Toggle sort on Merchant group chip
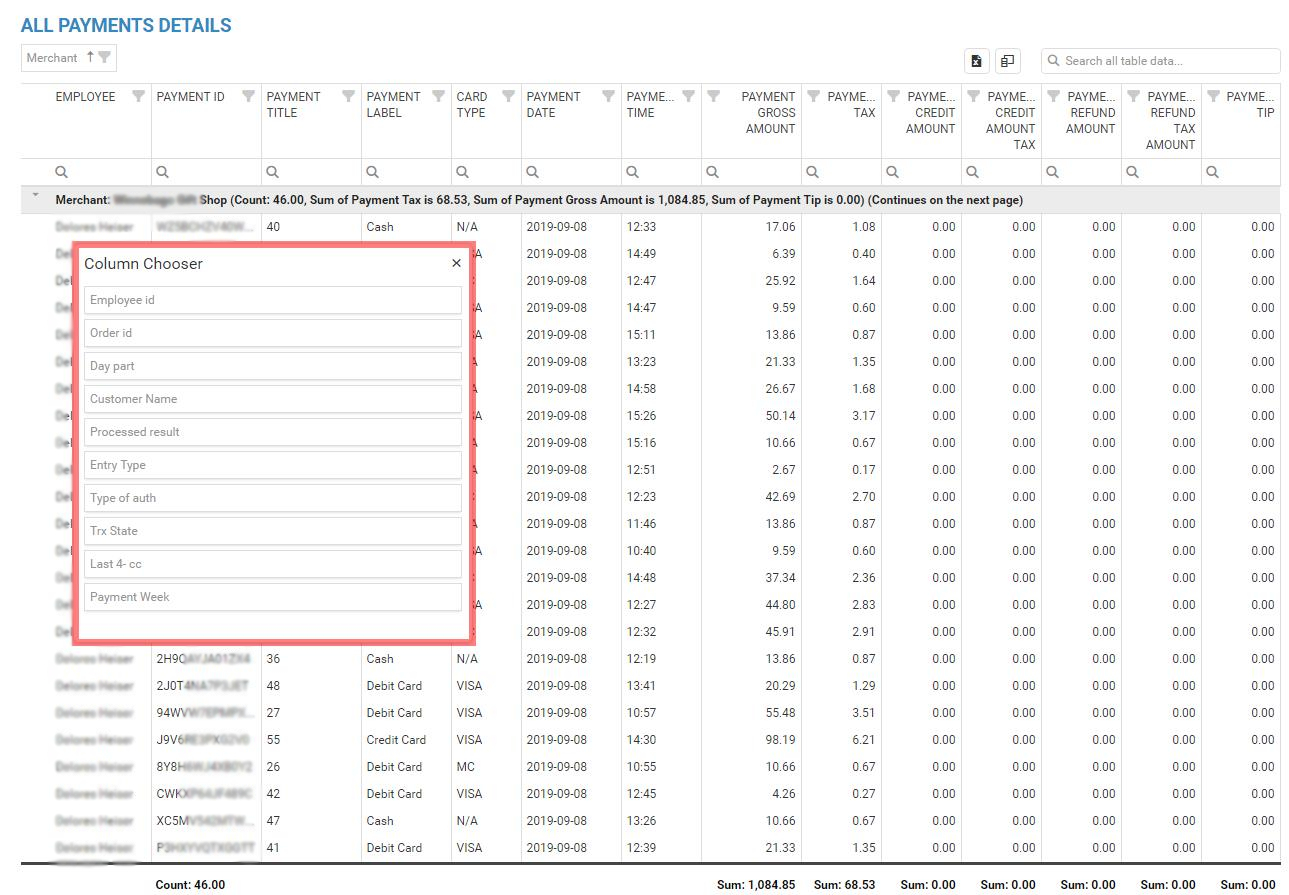Image resolution: width=1289 pixels, height=895 pixels. pos(90,57)
